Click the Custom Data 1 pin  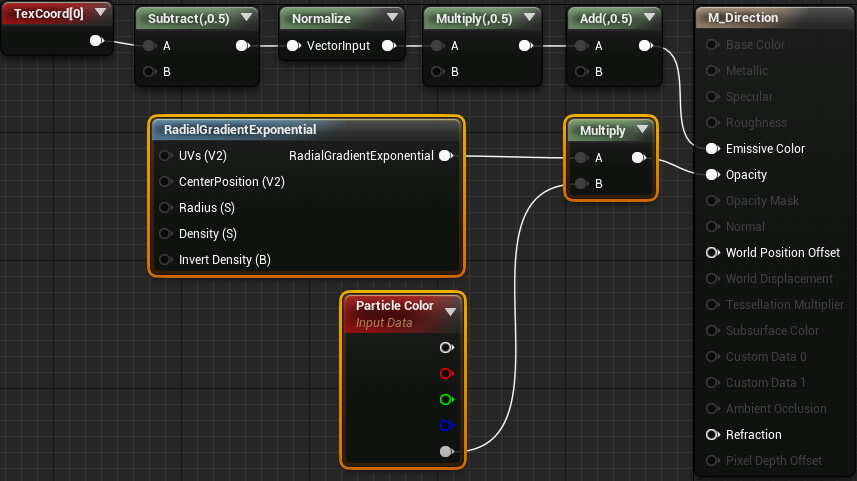coord(712,383)
